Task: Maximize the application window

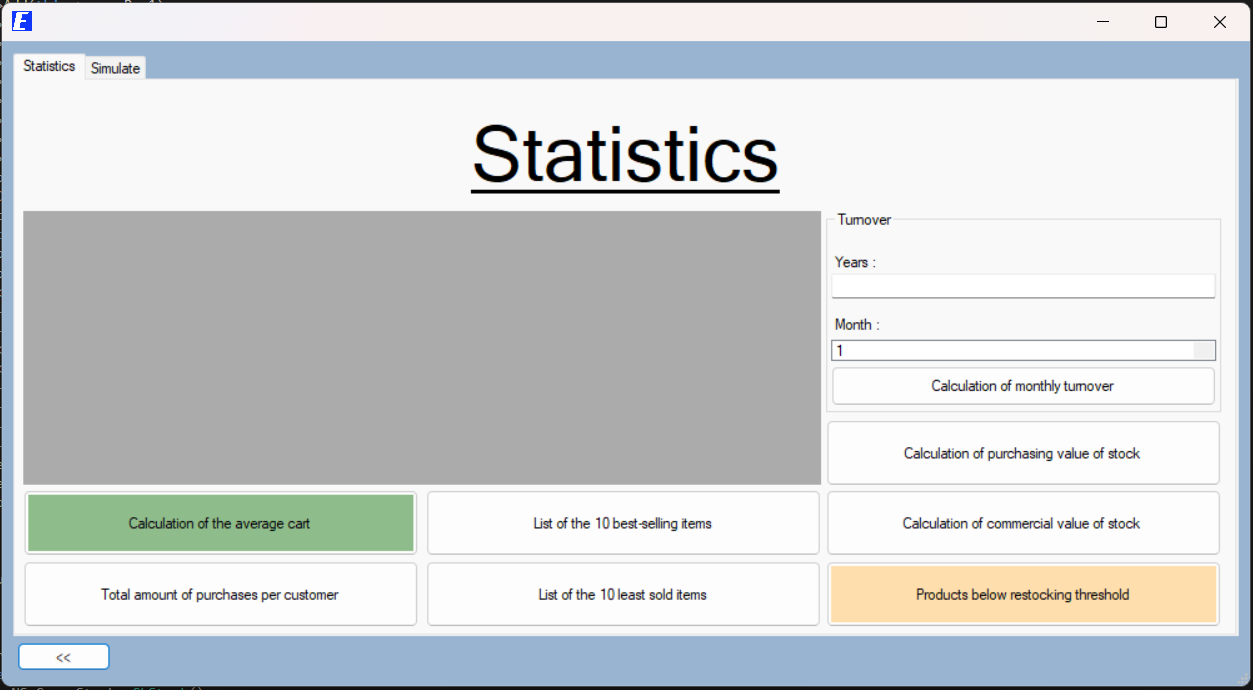Action: (x=1161, y=21)
